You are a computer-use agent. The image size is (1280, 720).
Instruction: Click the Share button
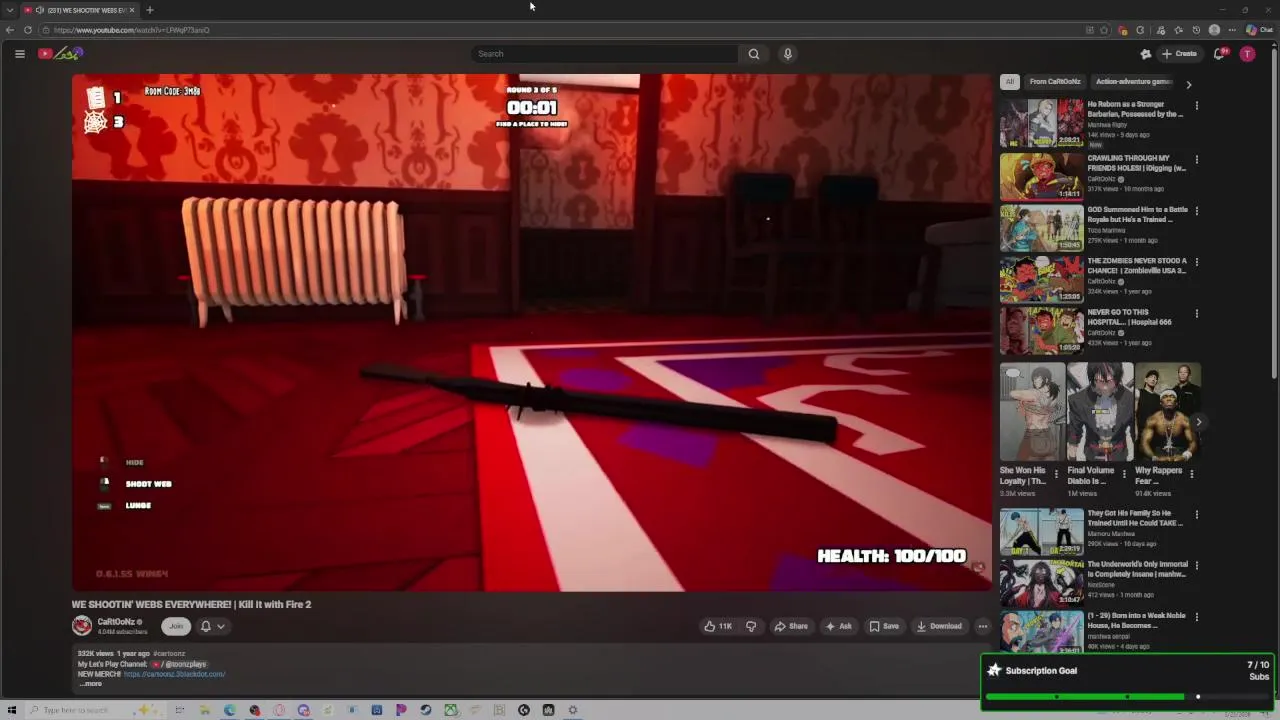791,626
